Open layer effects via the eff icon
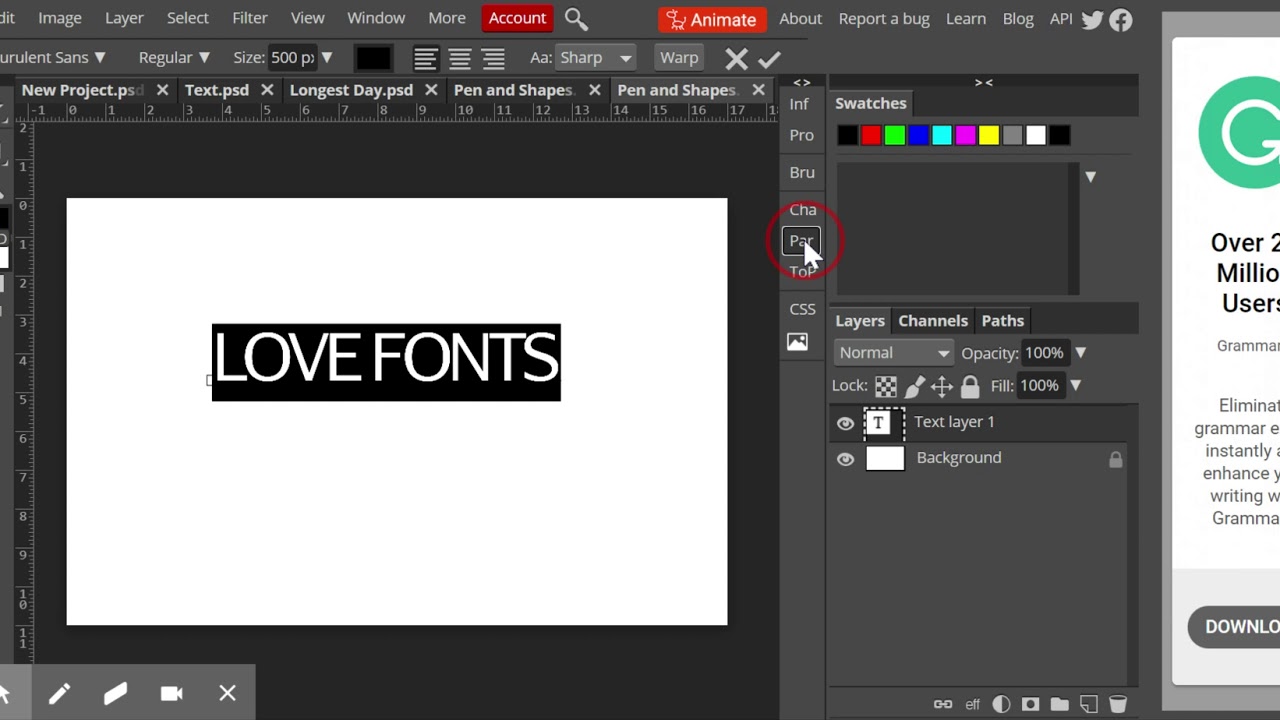The width and height of the screenshot is (1280, 720). 972,704
